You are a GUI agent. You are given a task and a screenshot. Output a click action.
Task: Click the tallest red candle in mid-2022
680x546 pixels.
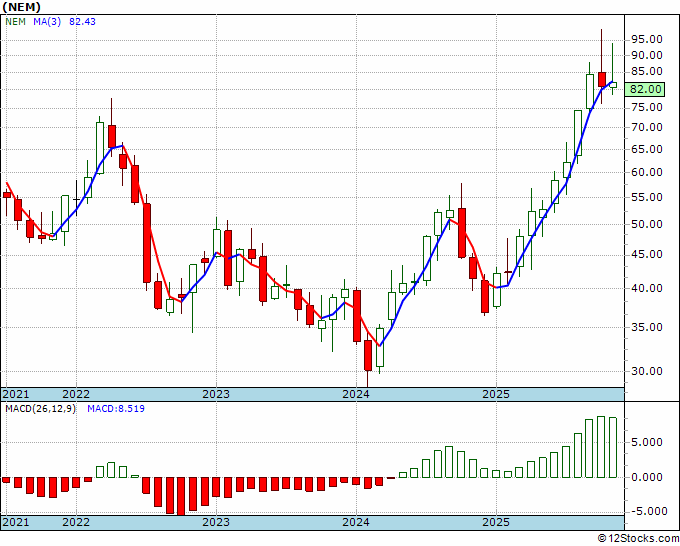tap(147, 243)
